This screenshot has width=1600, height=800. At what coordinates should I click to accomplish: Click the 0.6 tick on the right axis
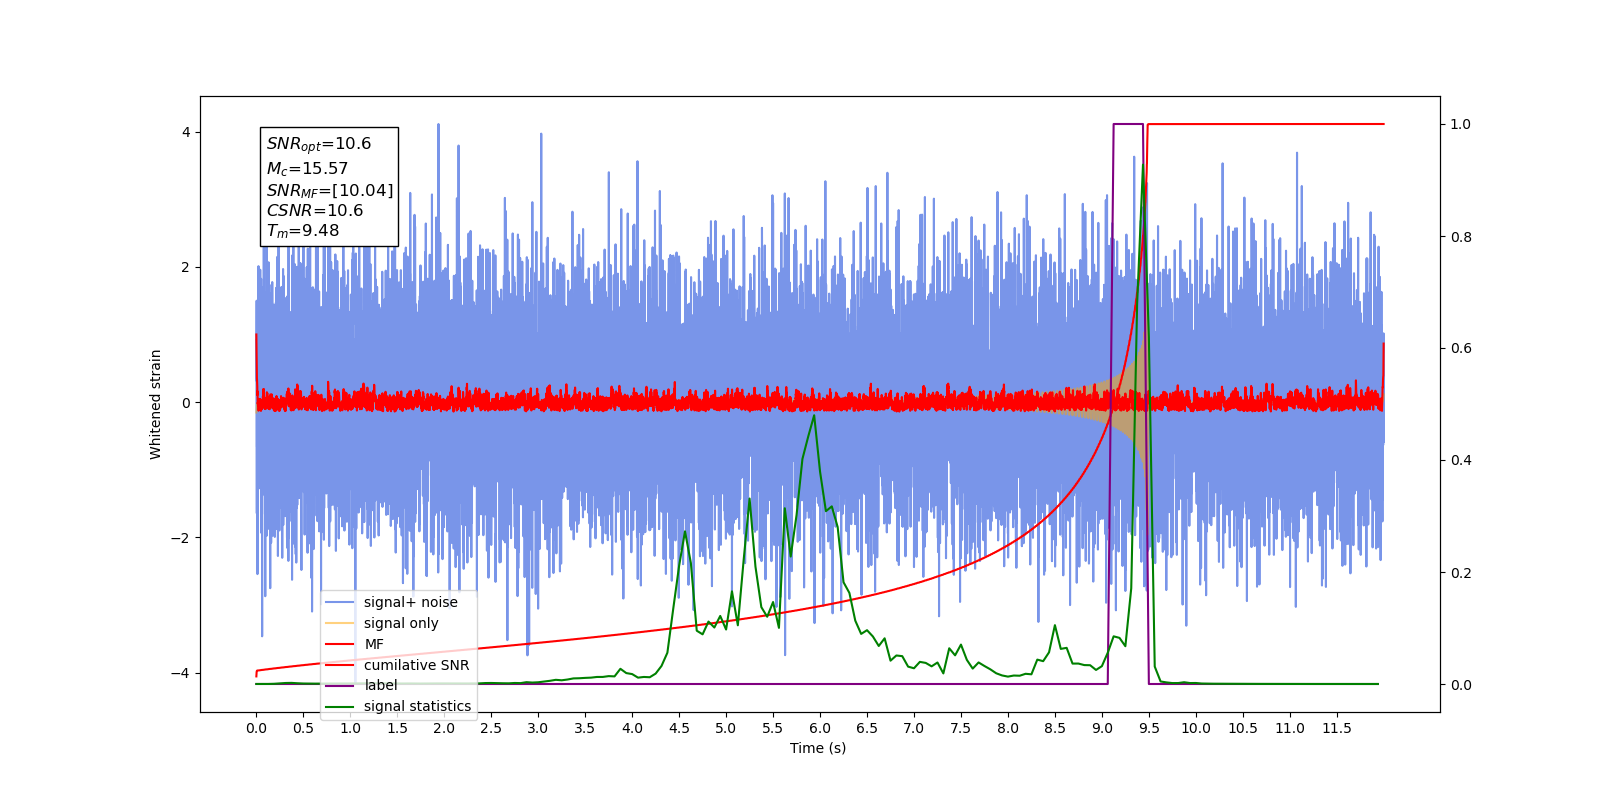(x=1461, y=348)
